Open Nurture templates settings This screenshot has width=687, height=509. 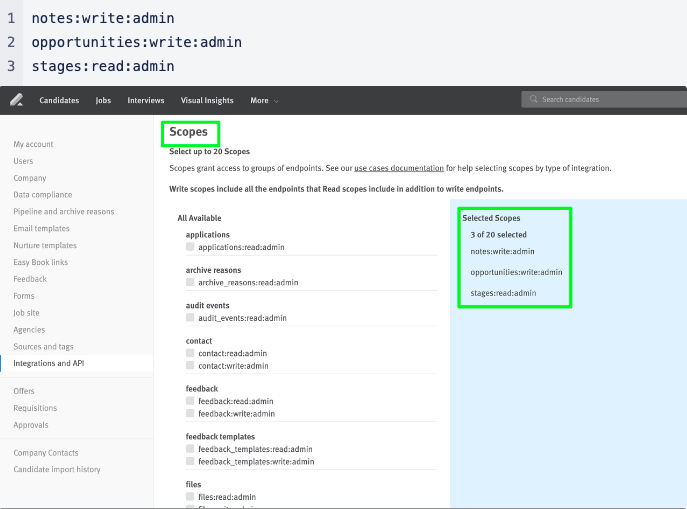(45, 245)
